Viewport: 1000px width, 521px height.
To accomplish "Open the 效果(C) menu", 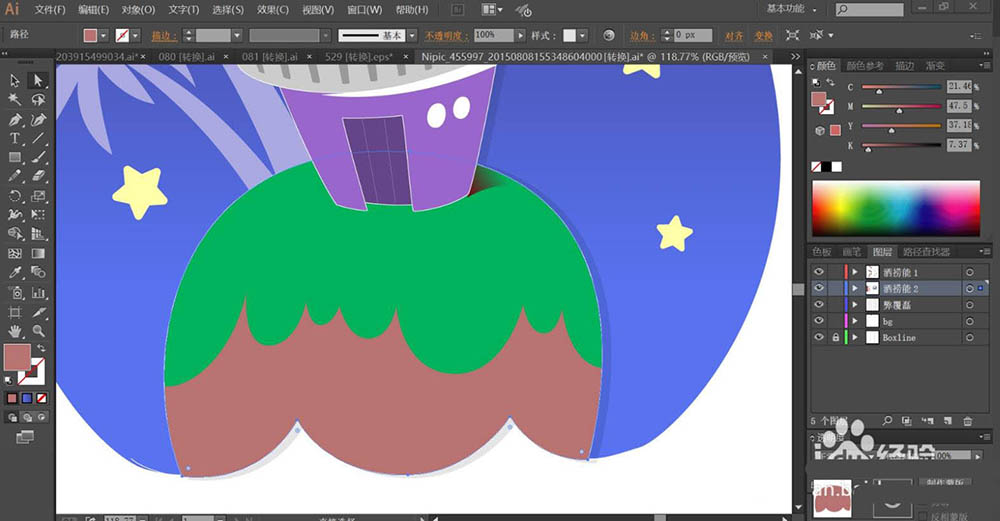I will [272, 10].
